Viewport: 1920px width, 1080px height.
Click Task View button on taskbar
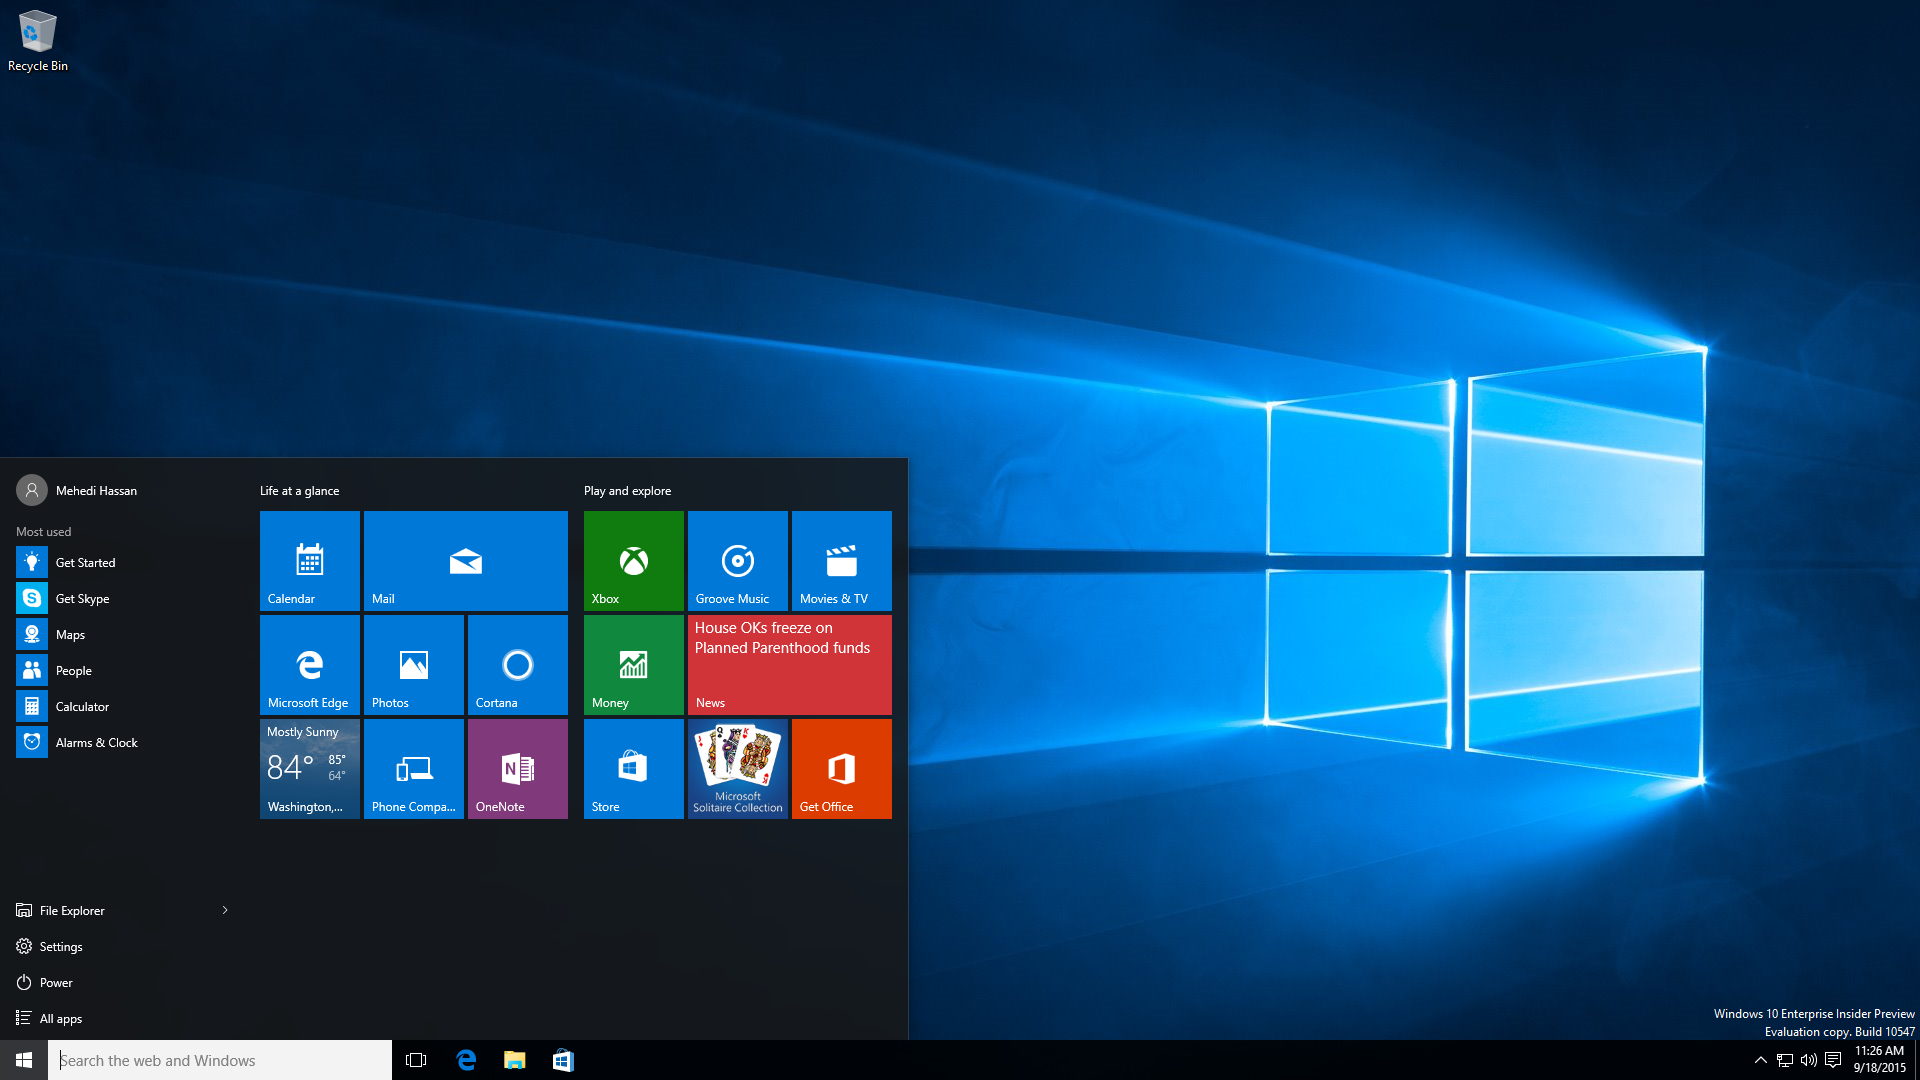[x=417, y=1060]
